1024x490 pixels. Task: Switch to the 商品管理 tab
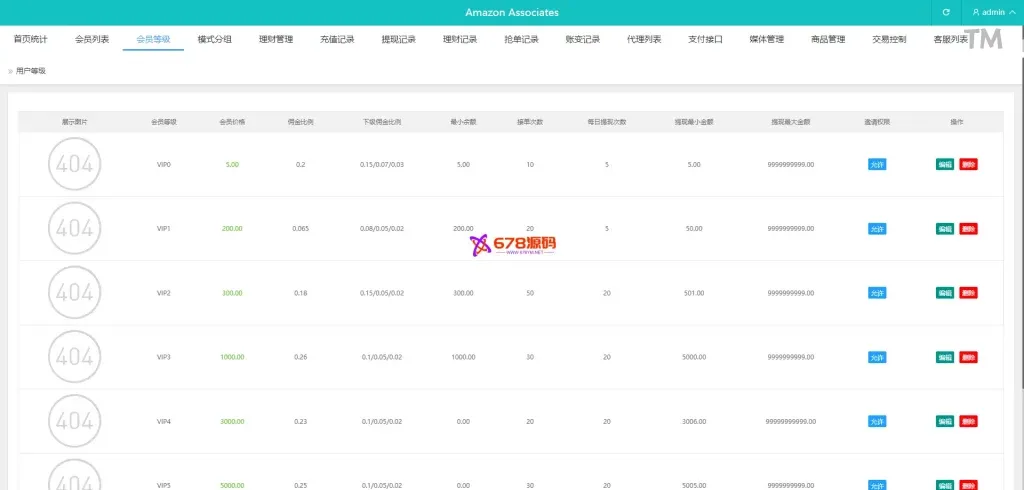[x=828, y=40]
